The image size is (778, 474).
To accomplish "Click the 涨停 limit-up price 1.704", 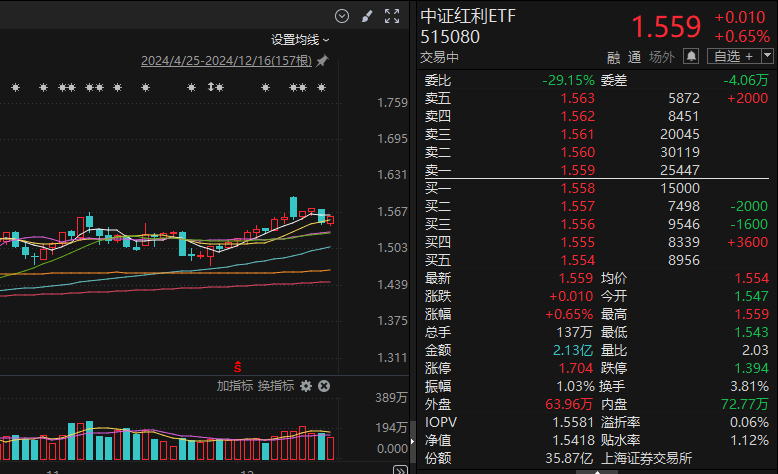I will point(576,368).
